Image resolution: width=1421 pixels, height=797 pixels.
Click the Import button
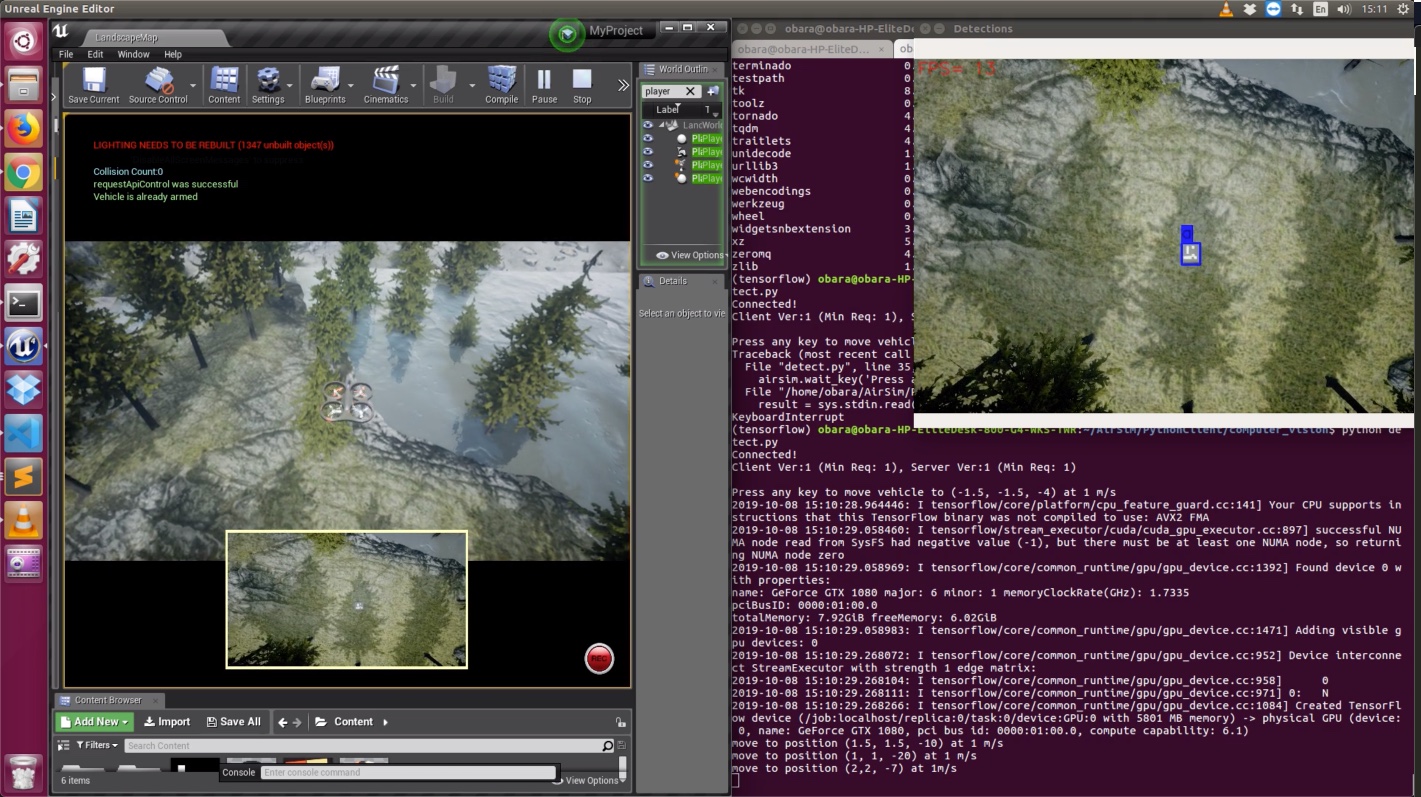(x=167, y=722)
